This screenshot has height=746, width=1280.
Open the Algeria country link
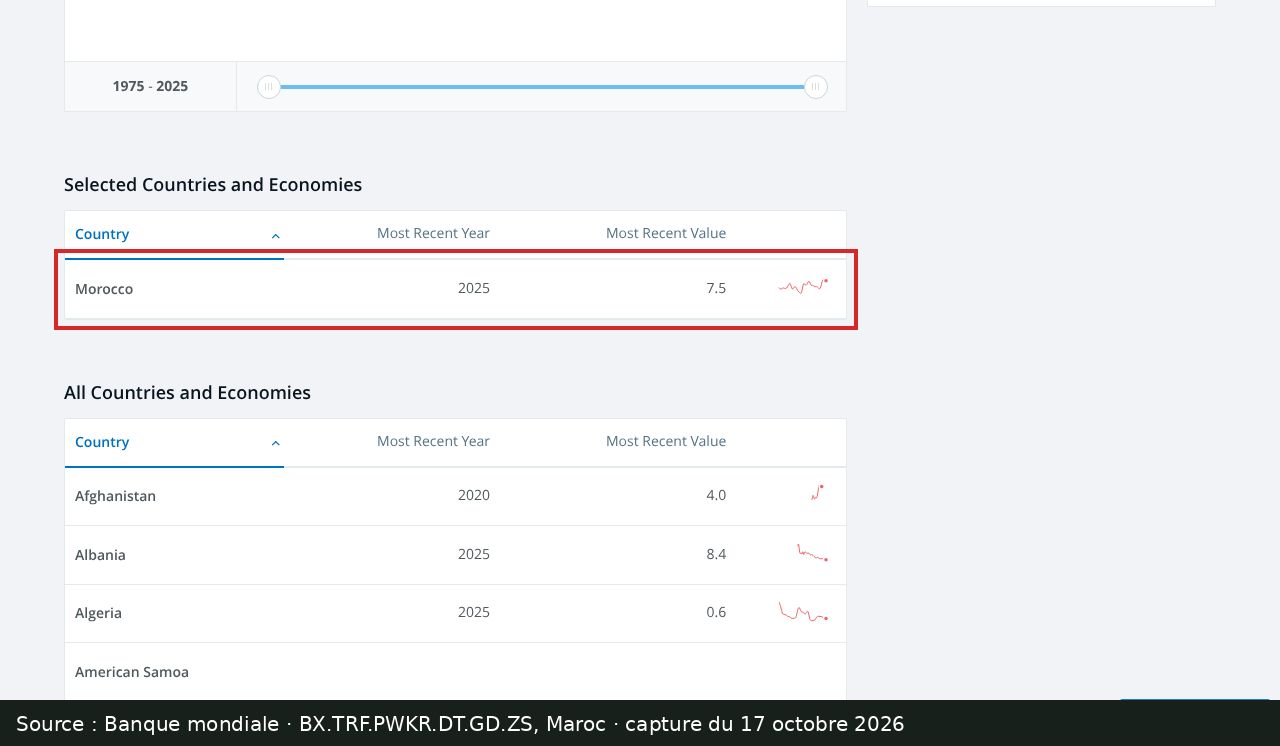[x=98, y=613]
